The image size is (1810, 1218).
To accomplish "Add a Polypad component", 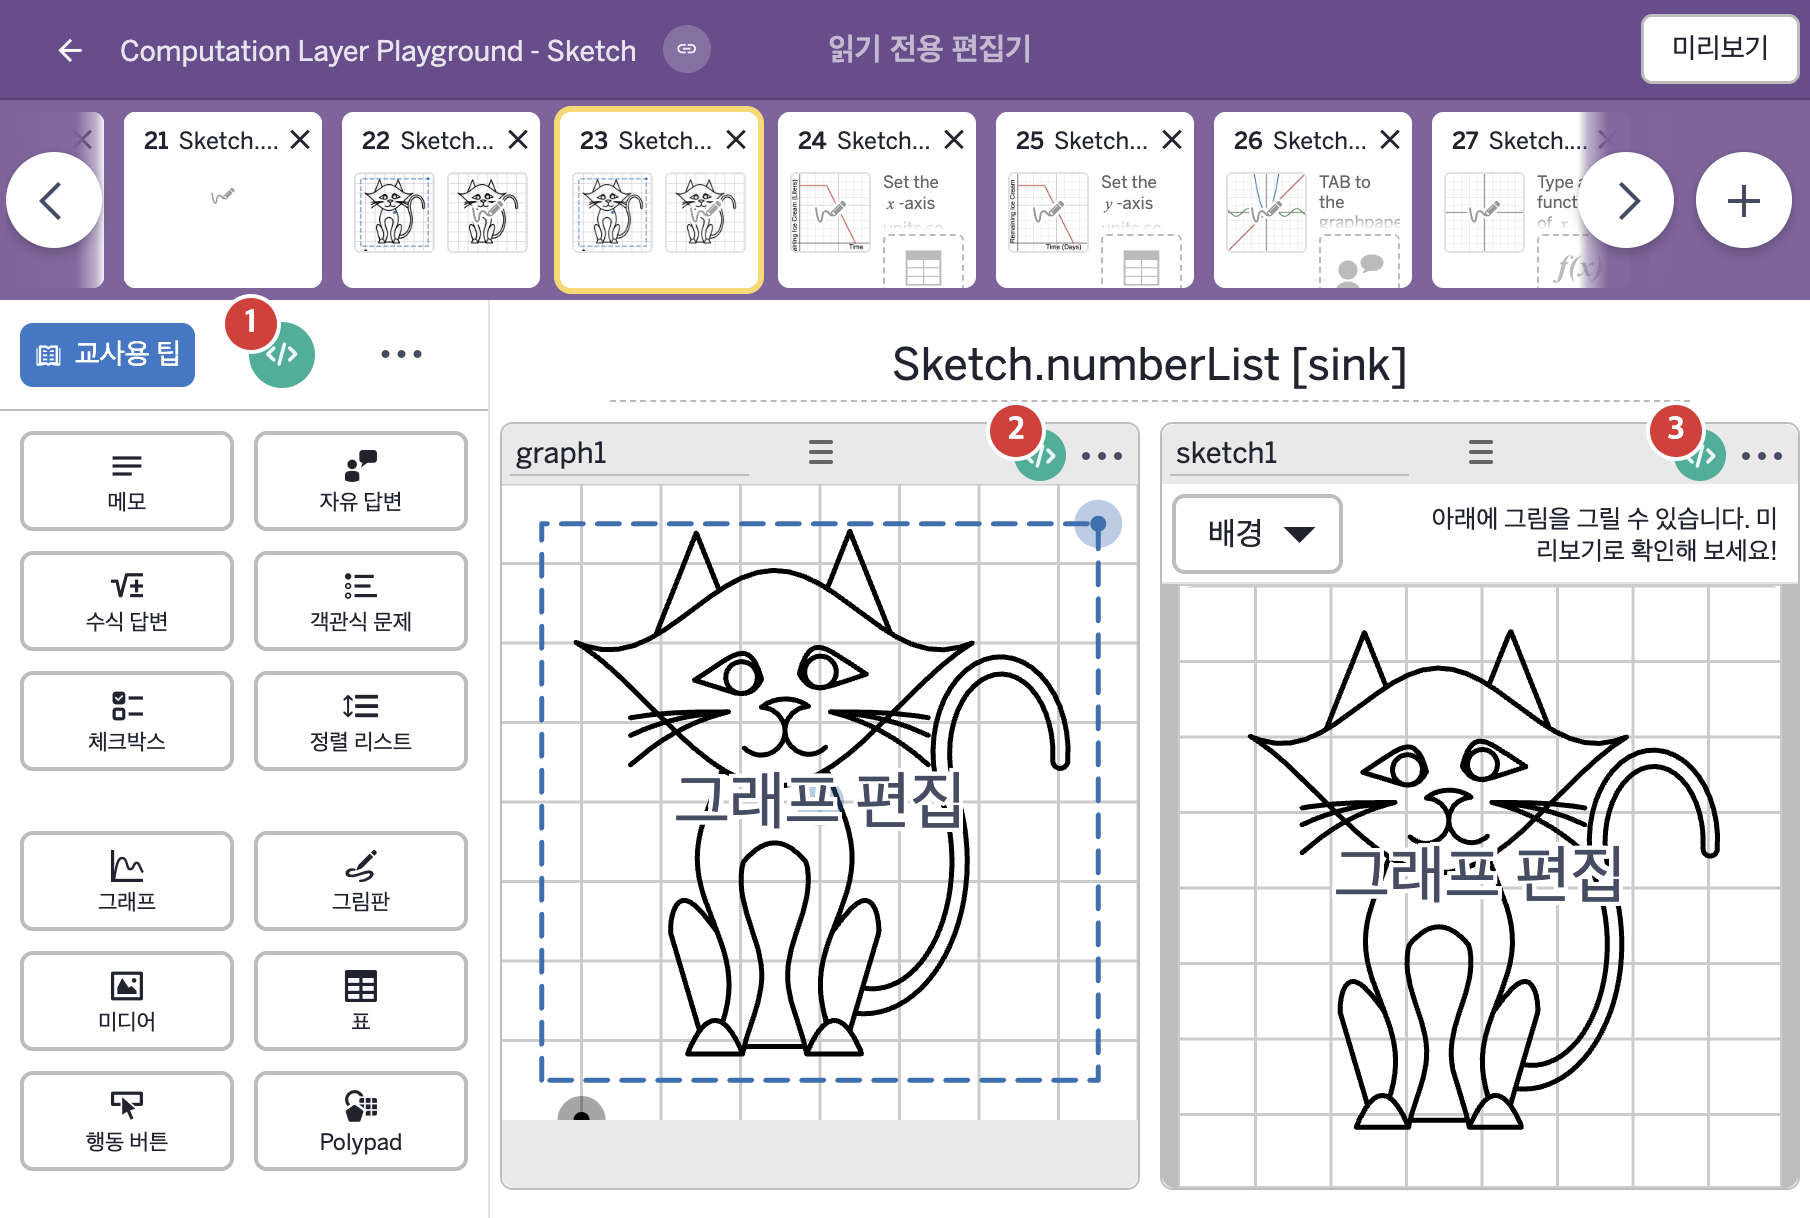I will point(361,1121).
